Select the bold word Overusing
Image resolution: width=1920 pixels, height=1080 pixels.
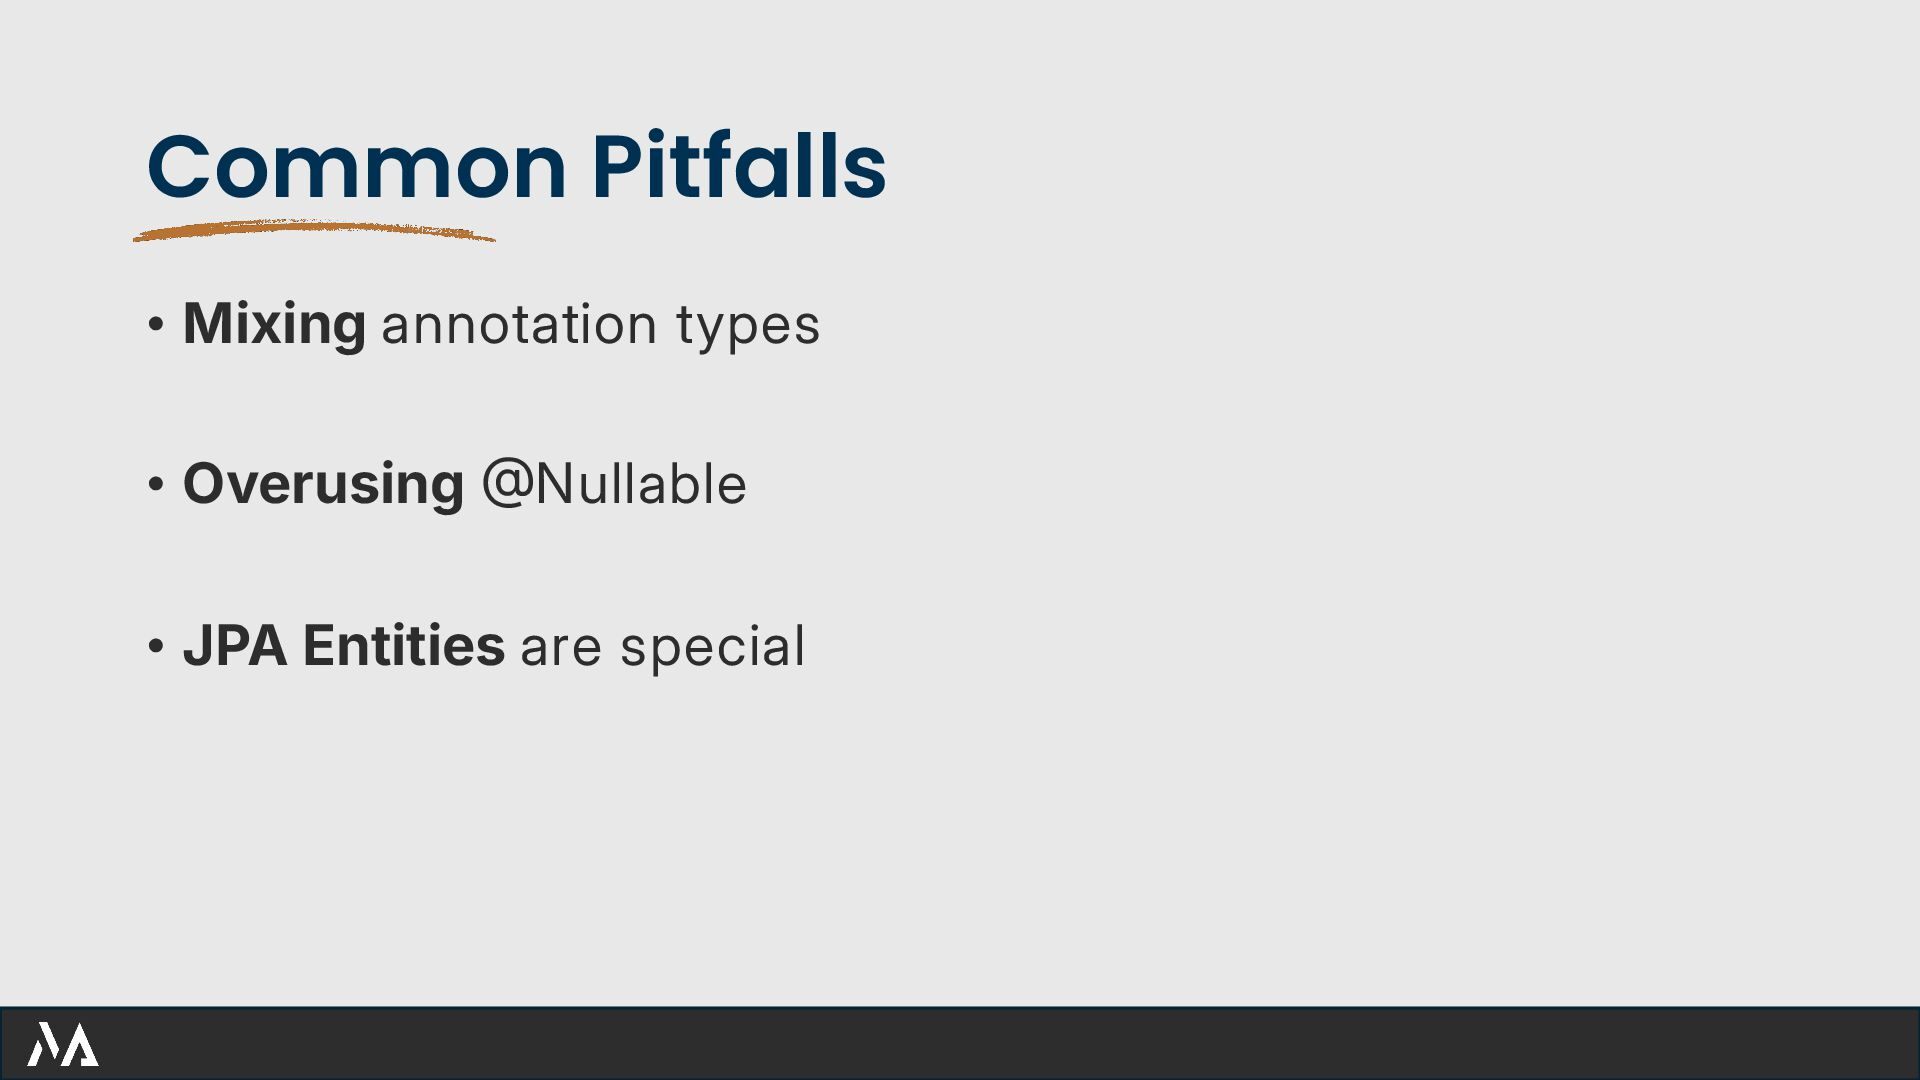pos(324,486)
